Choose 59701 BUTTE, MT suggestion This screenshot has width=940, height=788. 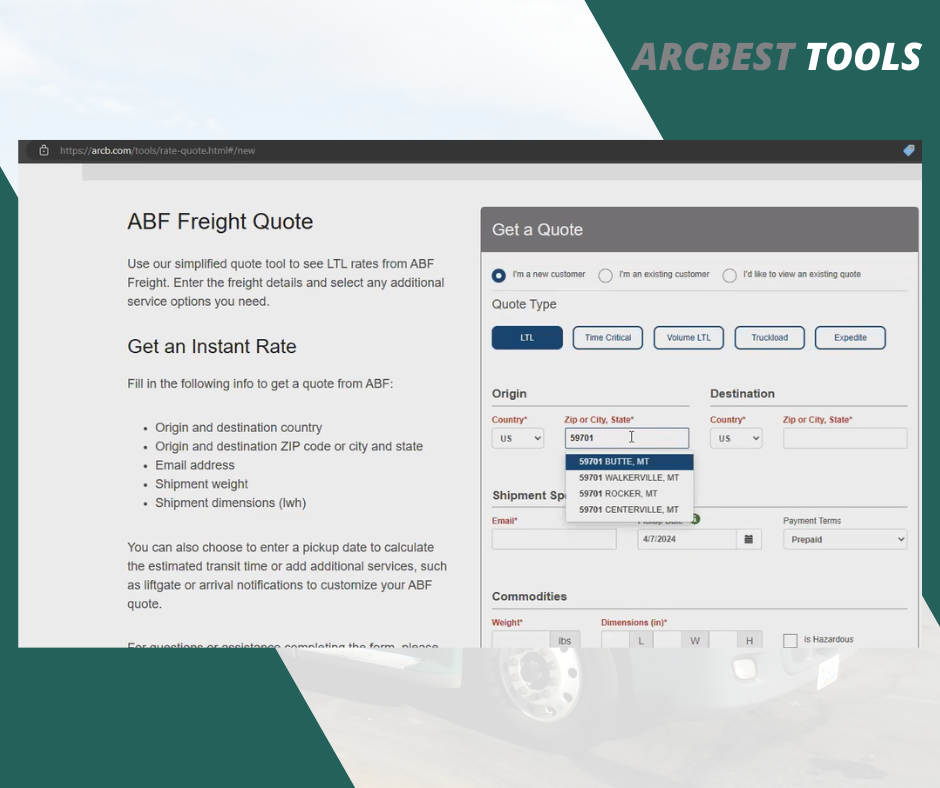(x=629, y=462)
